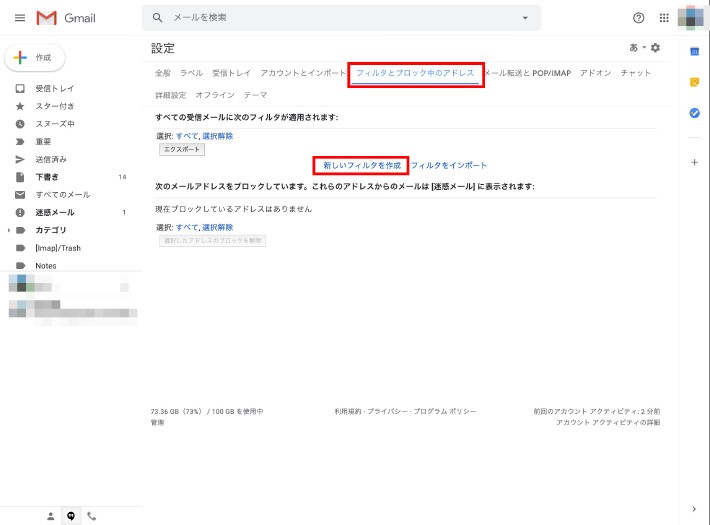Click すべて link under blocked addresses

click(x=187, y=227)
